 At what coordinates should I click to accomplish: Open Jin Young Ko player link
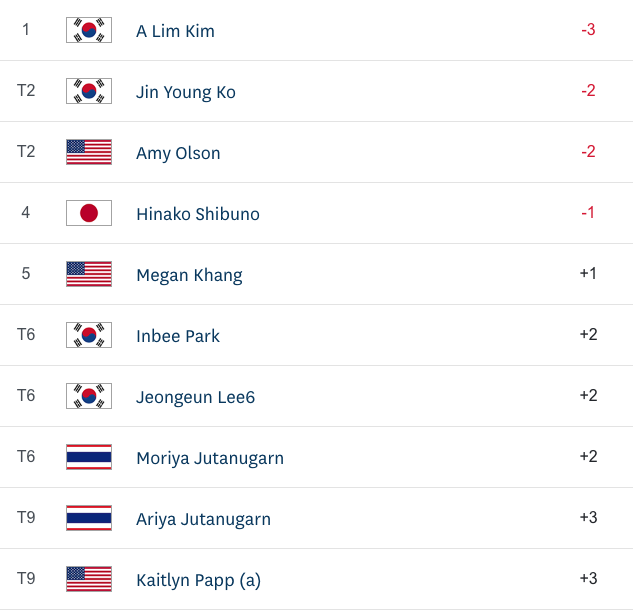coord(186,92)
